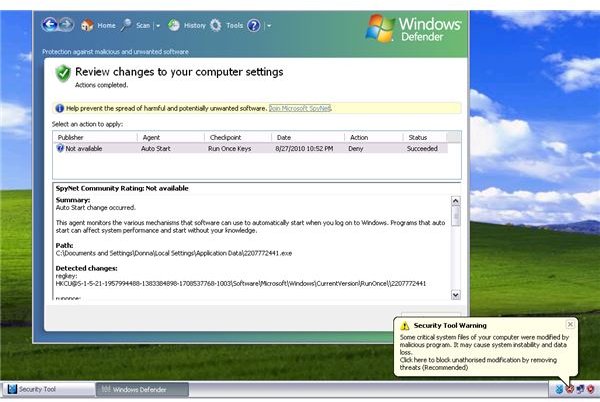Image resolution: width=600 pixels, height=402 pixels.
Task: Sort the list by Agent column
Action: pos(171,137)
